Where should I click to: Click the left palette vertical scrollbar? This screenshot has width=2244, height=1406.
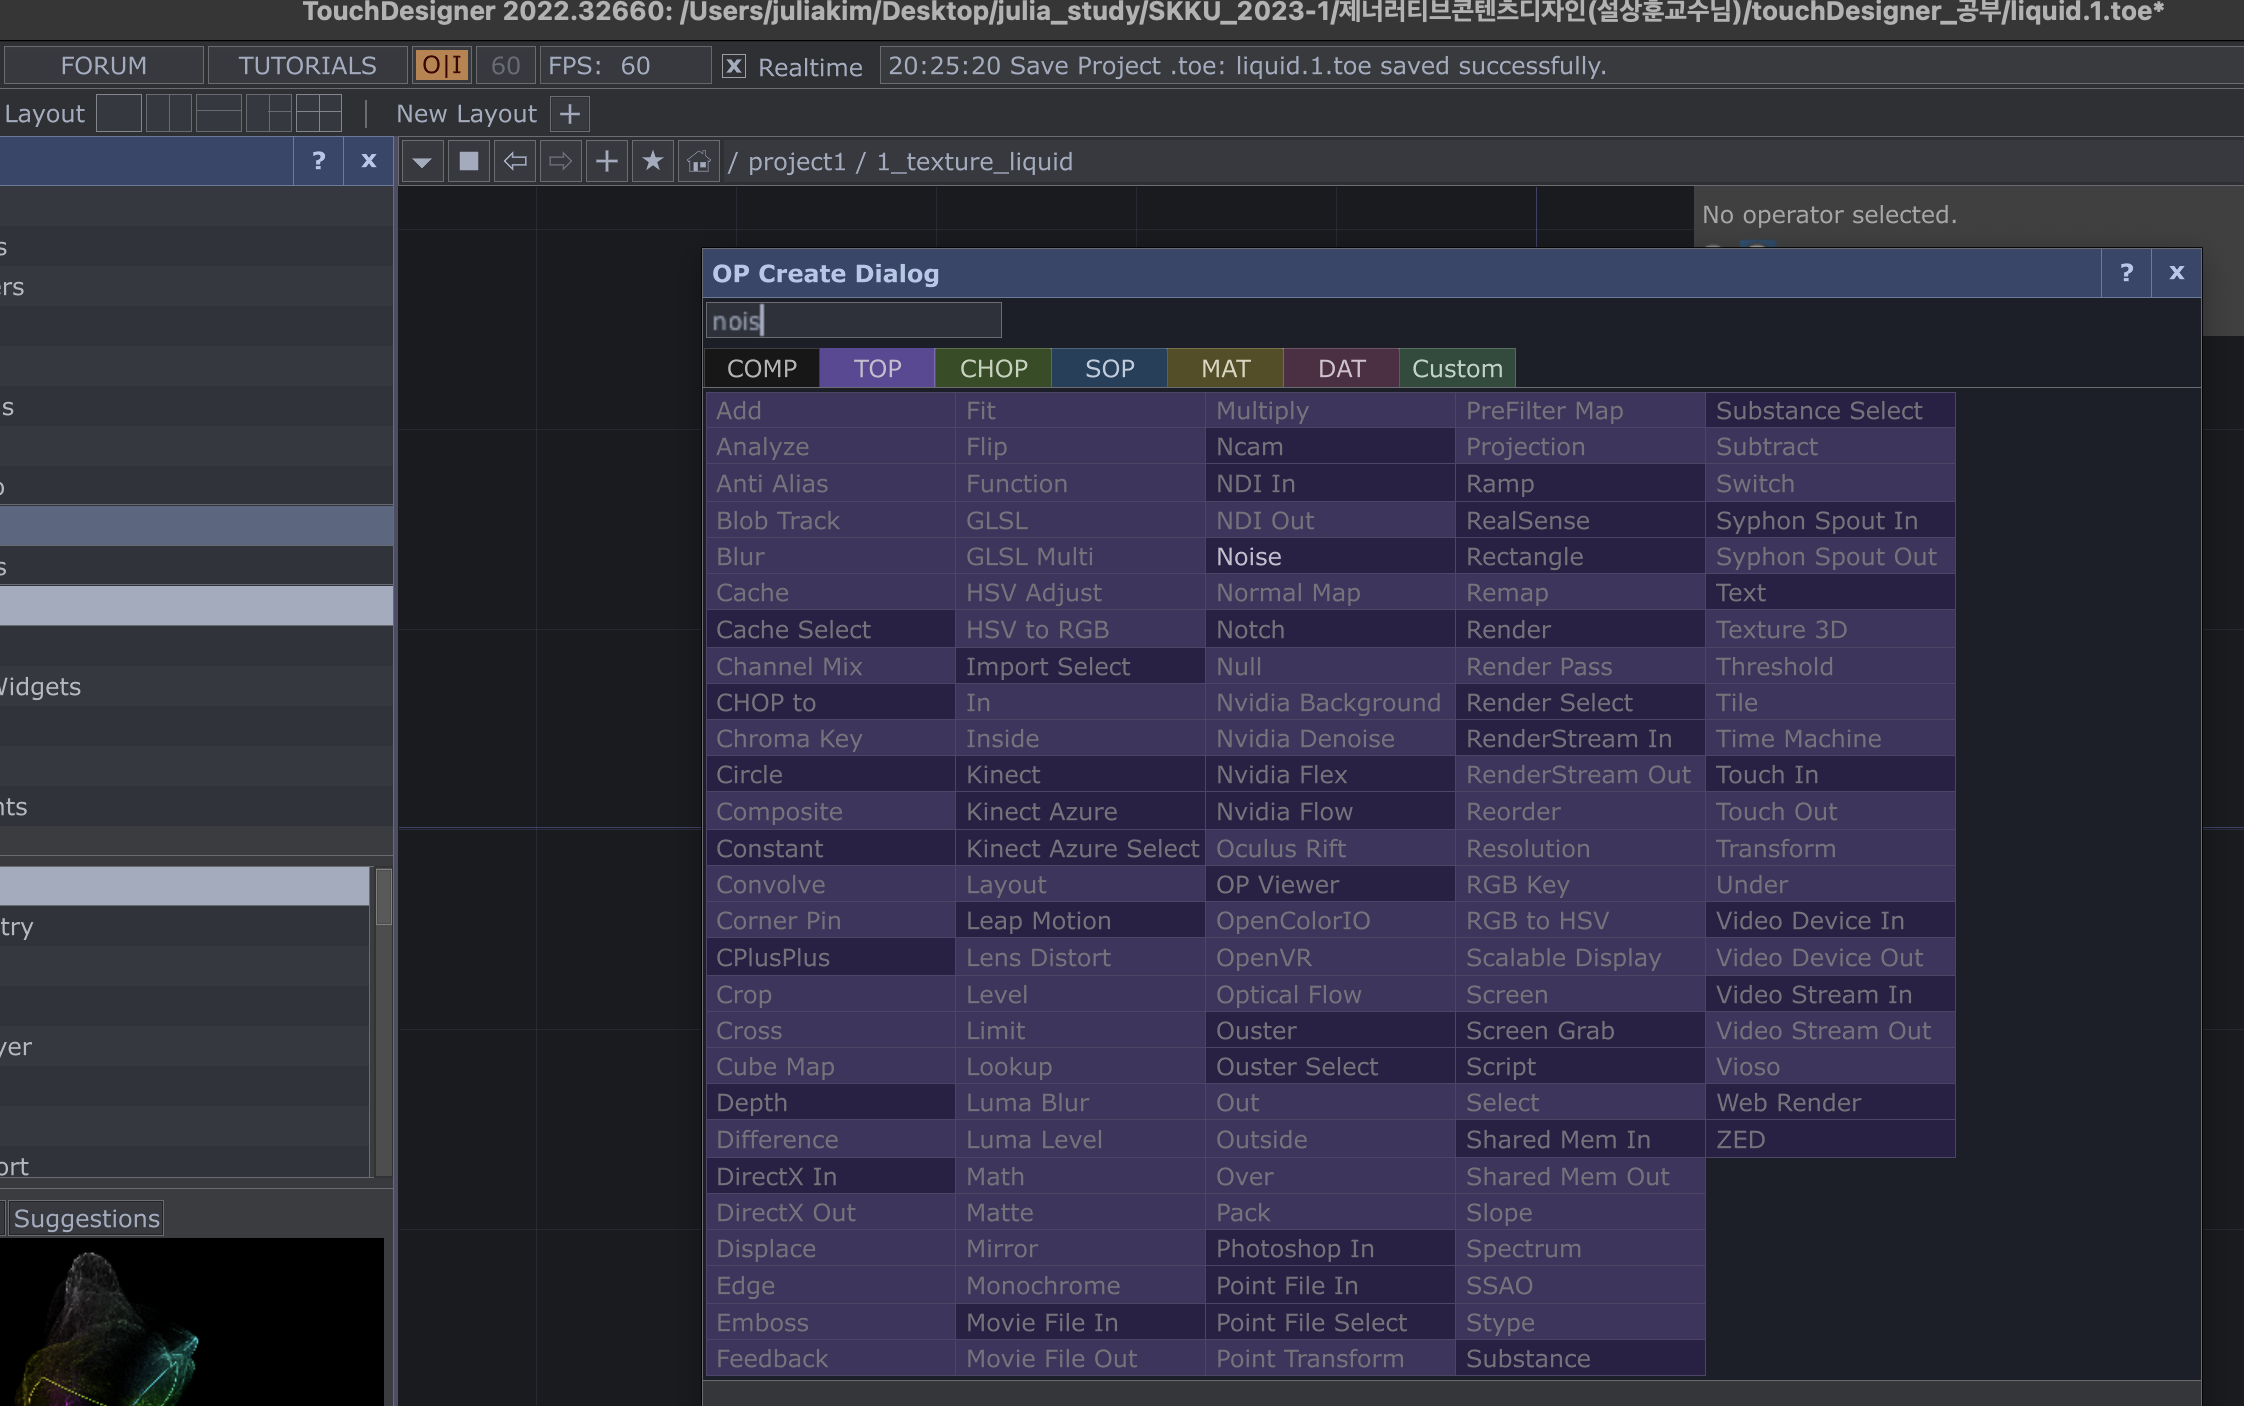383,897
